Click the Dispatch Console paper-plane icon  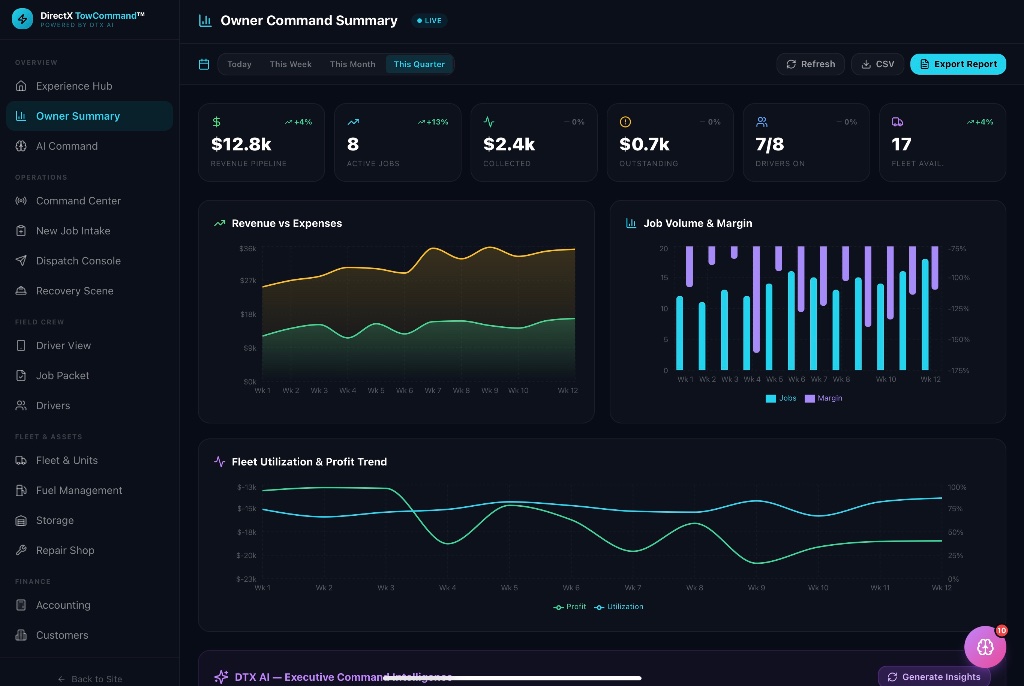21,261
